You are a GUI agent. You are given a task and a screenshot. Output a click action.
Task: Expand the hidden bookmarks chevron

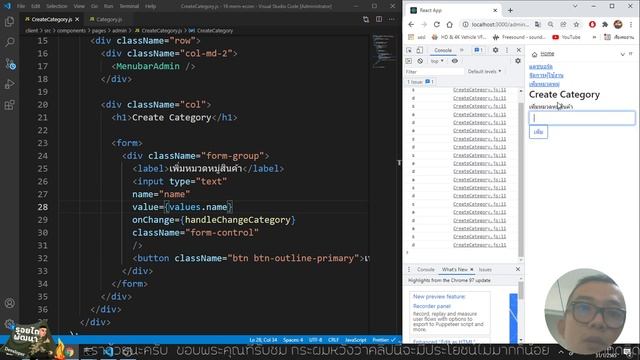[x=594, y=37]
